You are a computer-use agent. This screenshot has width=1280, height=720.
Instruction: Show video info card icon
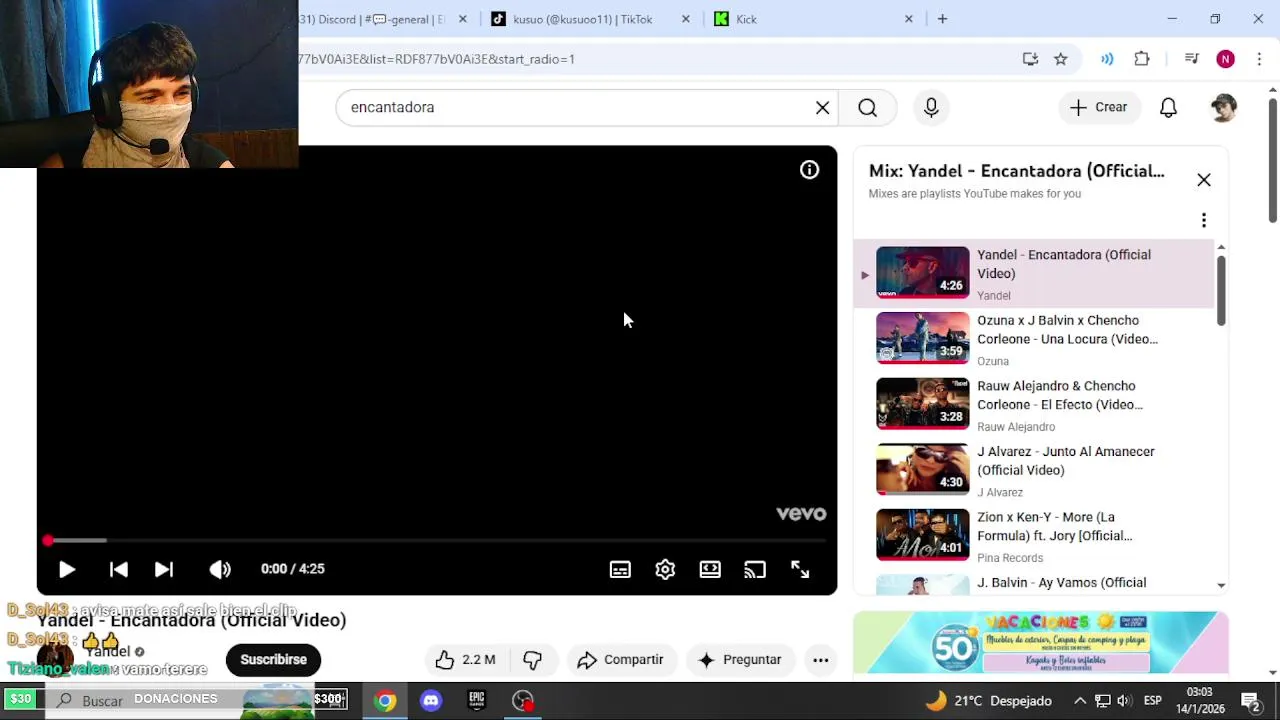point(809,170)
